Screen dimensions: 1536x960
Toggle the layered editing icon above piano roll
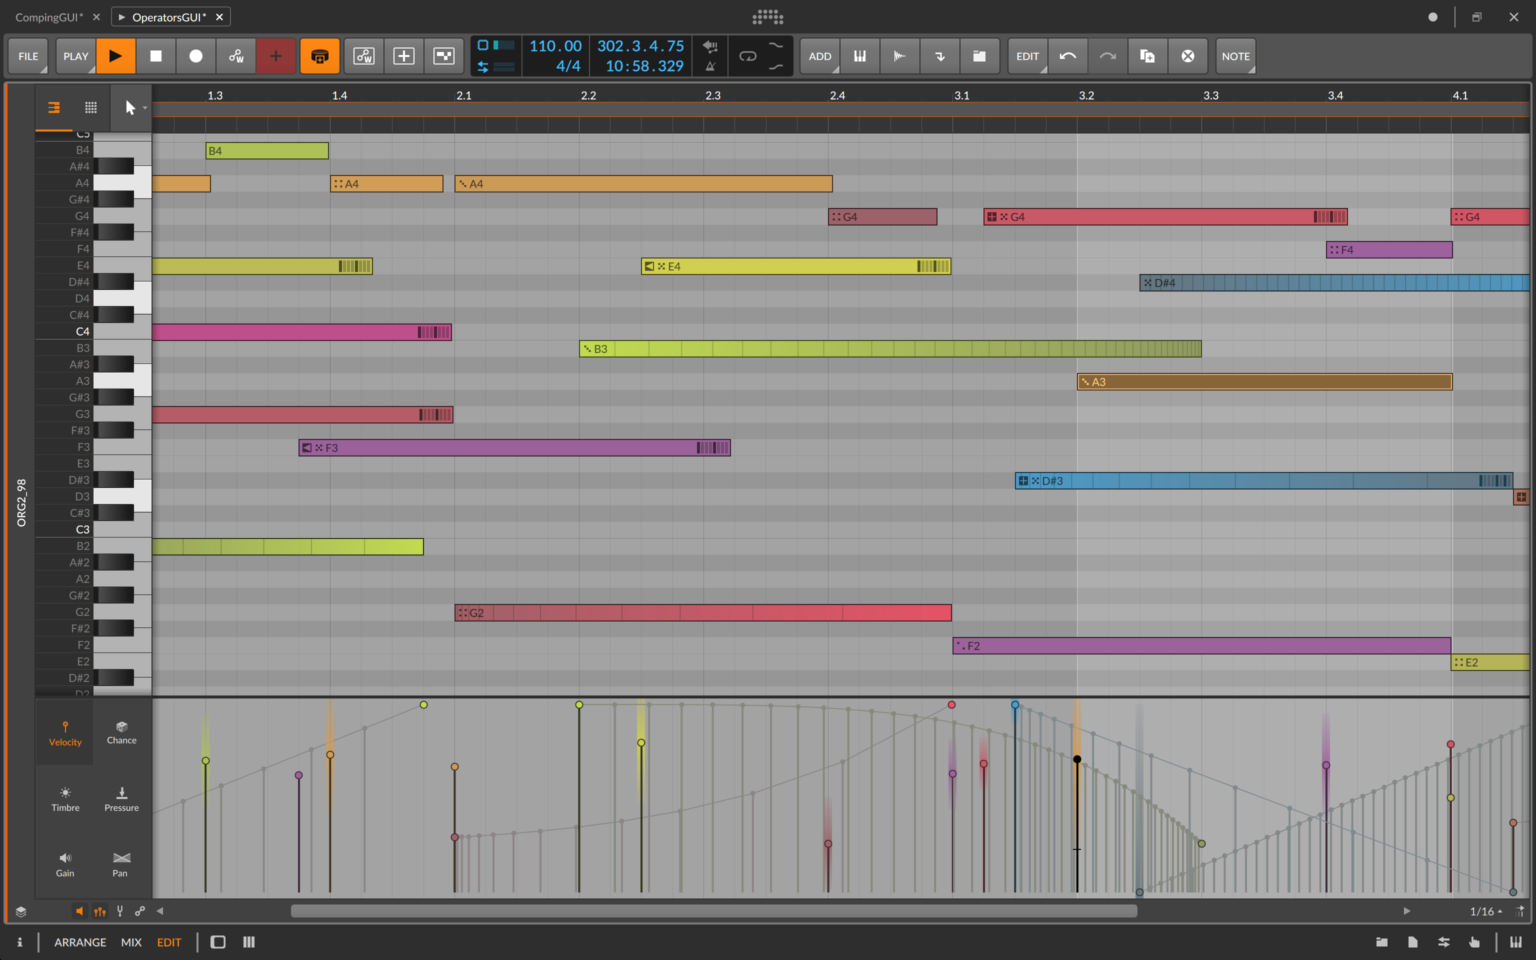[53, 107]
